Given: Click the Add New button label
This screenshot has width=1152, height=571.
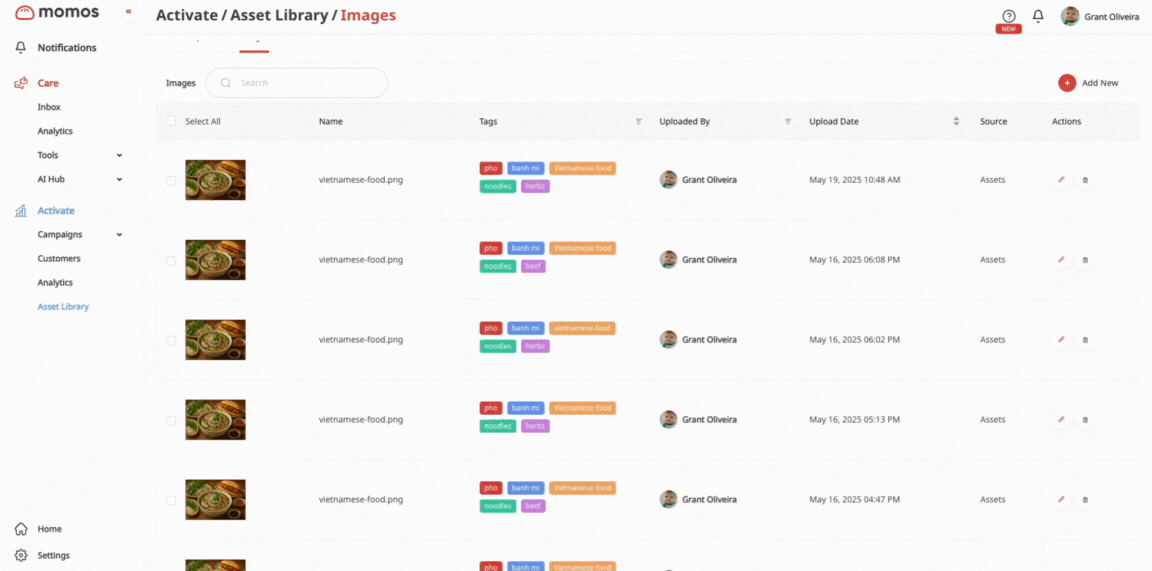Looking at the screenshot, I should point(1100,83).
